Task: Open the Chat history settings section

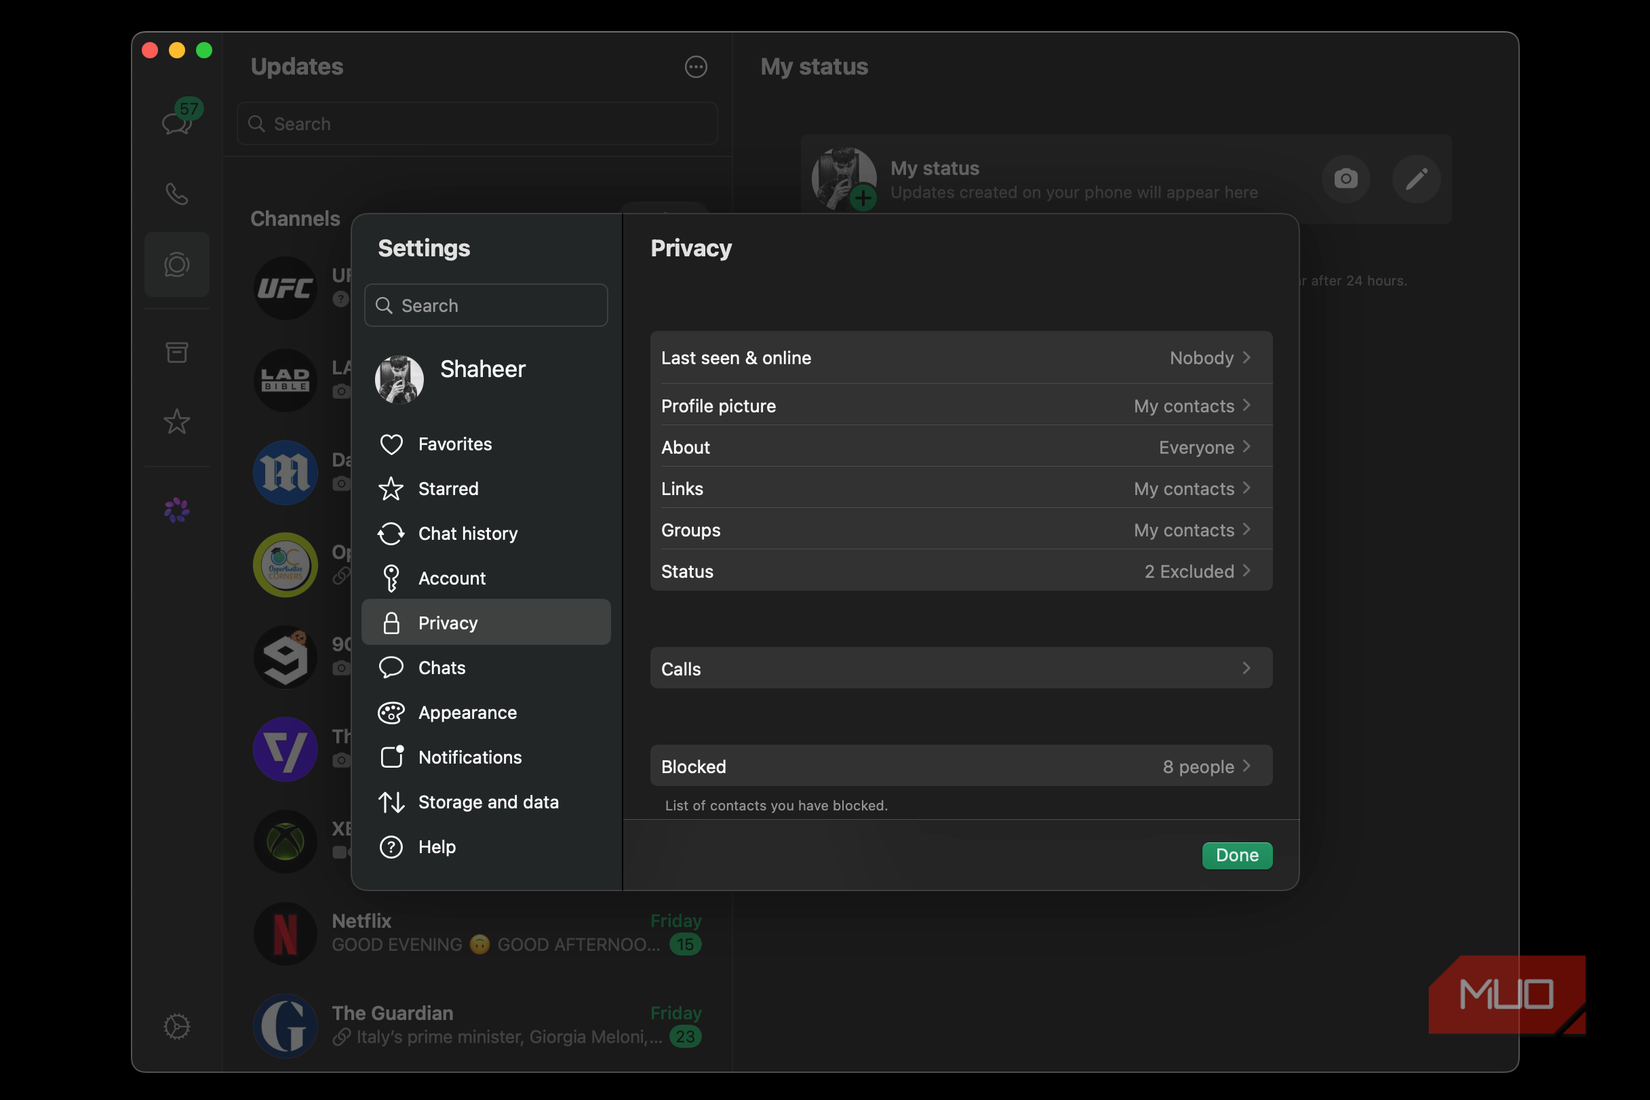Action: [486, 534]
